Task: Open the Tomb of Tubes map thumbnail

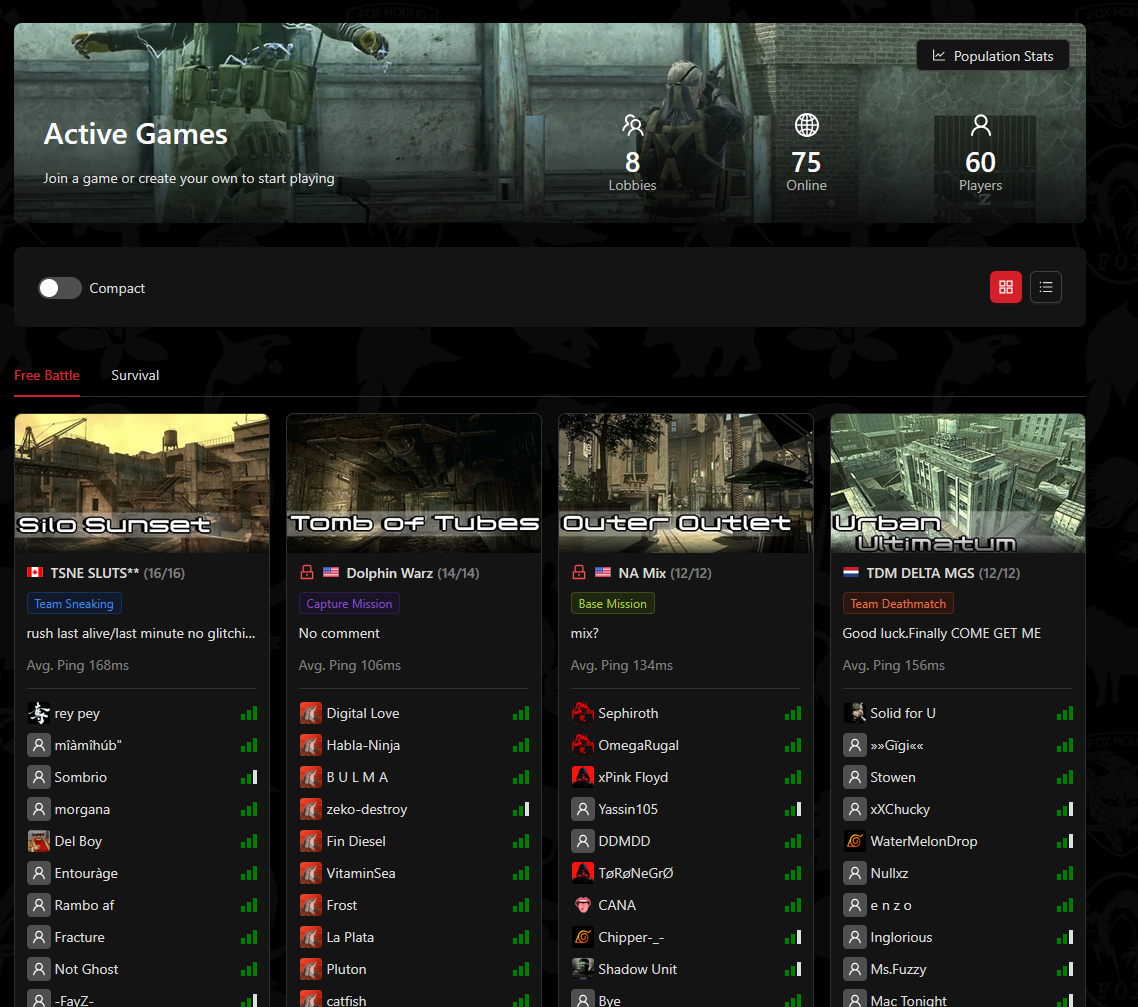Action: pos(414,483)
